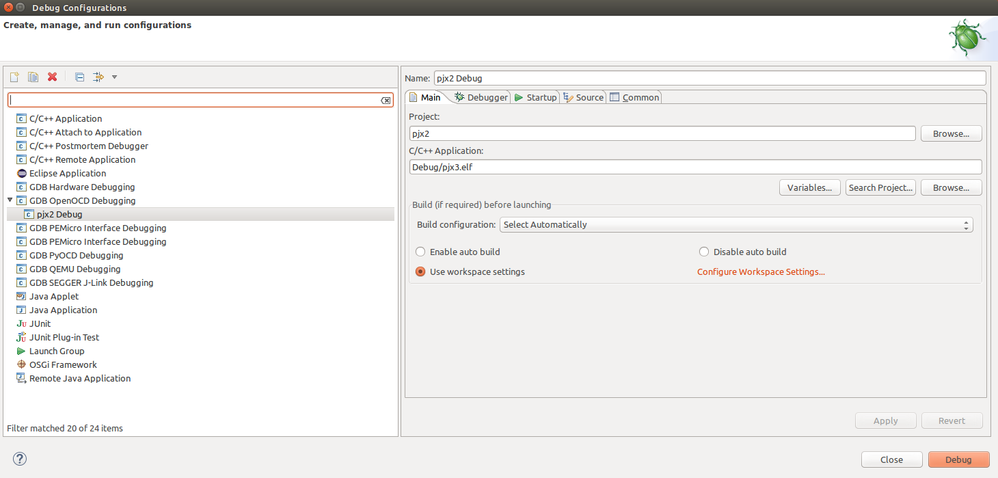Click the OSGi Framework icon
The height and width of the screenshot is (478, 998).
[21, 365]
